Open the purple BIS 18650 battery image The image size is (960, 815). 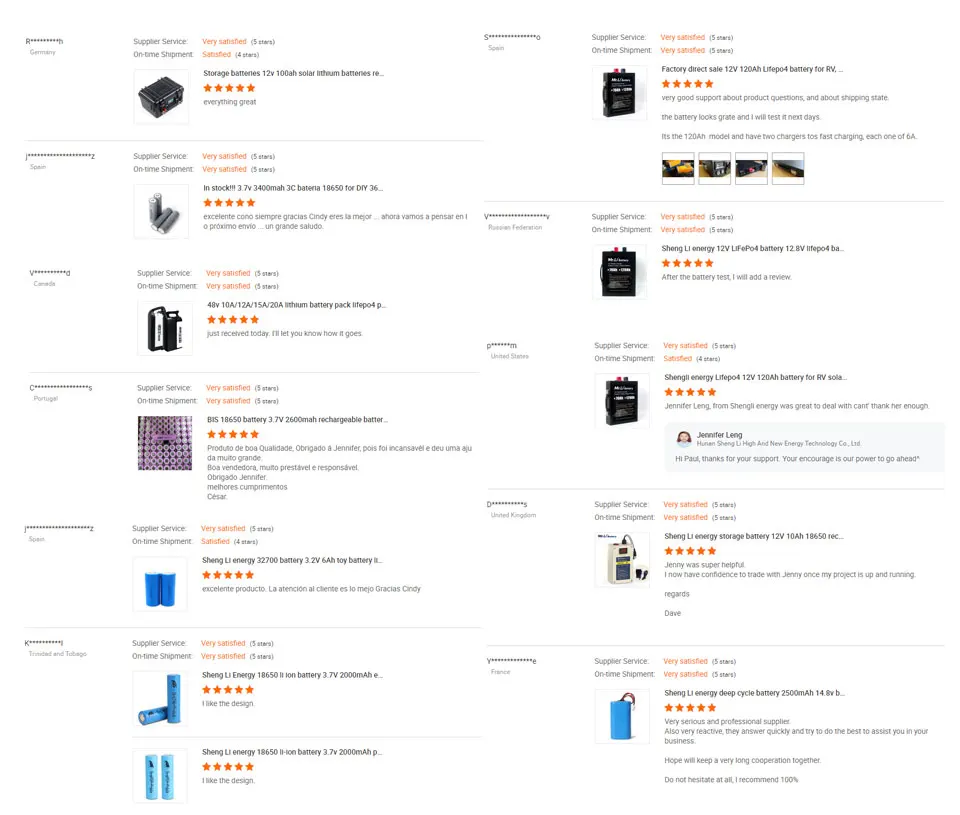coord(165,443)
